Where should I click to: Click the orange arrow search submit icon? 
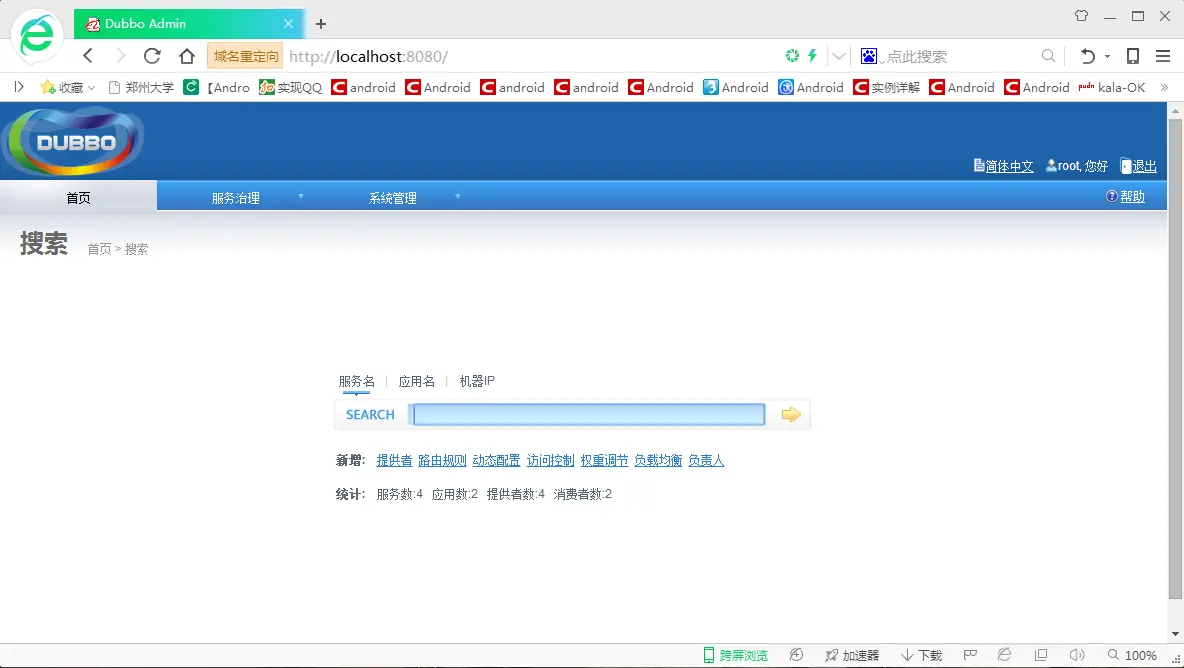point(789,414)
